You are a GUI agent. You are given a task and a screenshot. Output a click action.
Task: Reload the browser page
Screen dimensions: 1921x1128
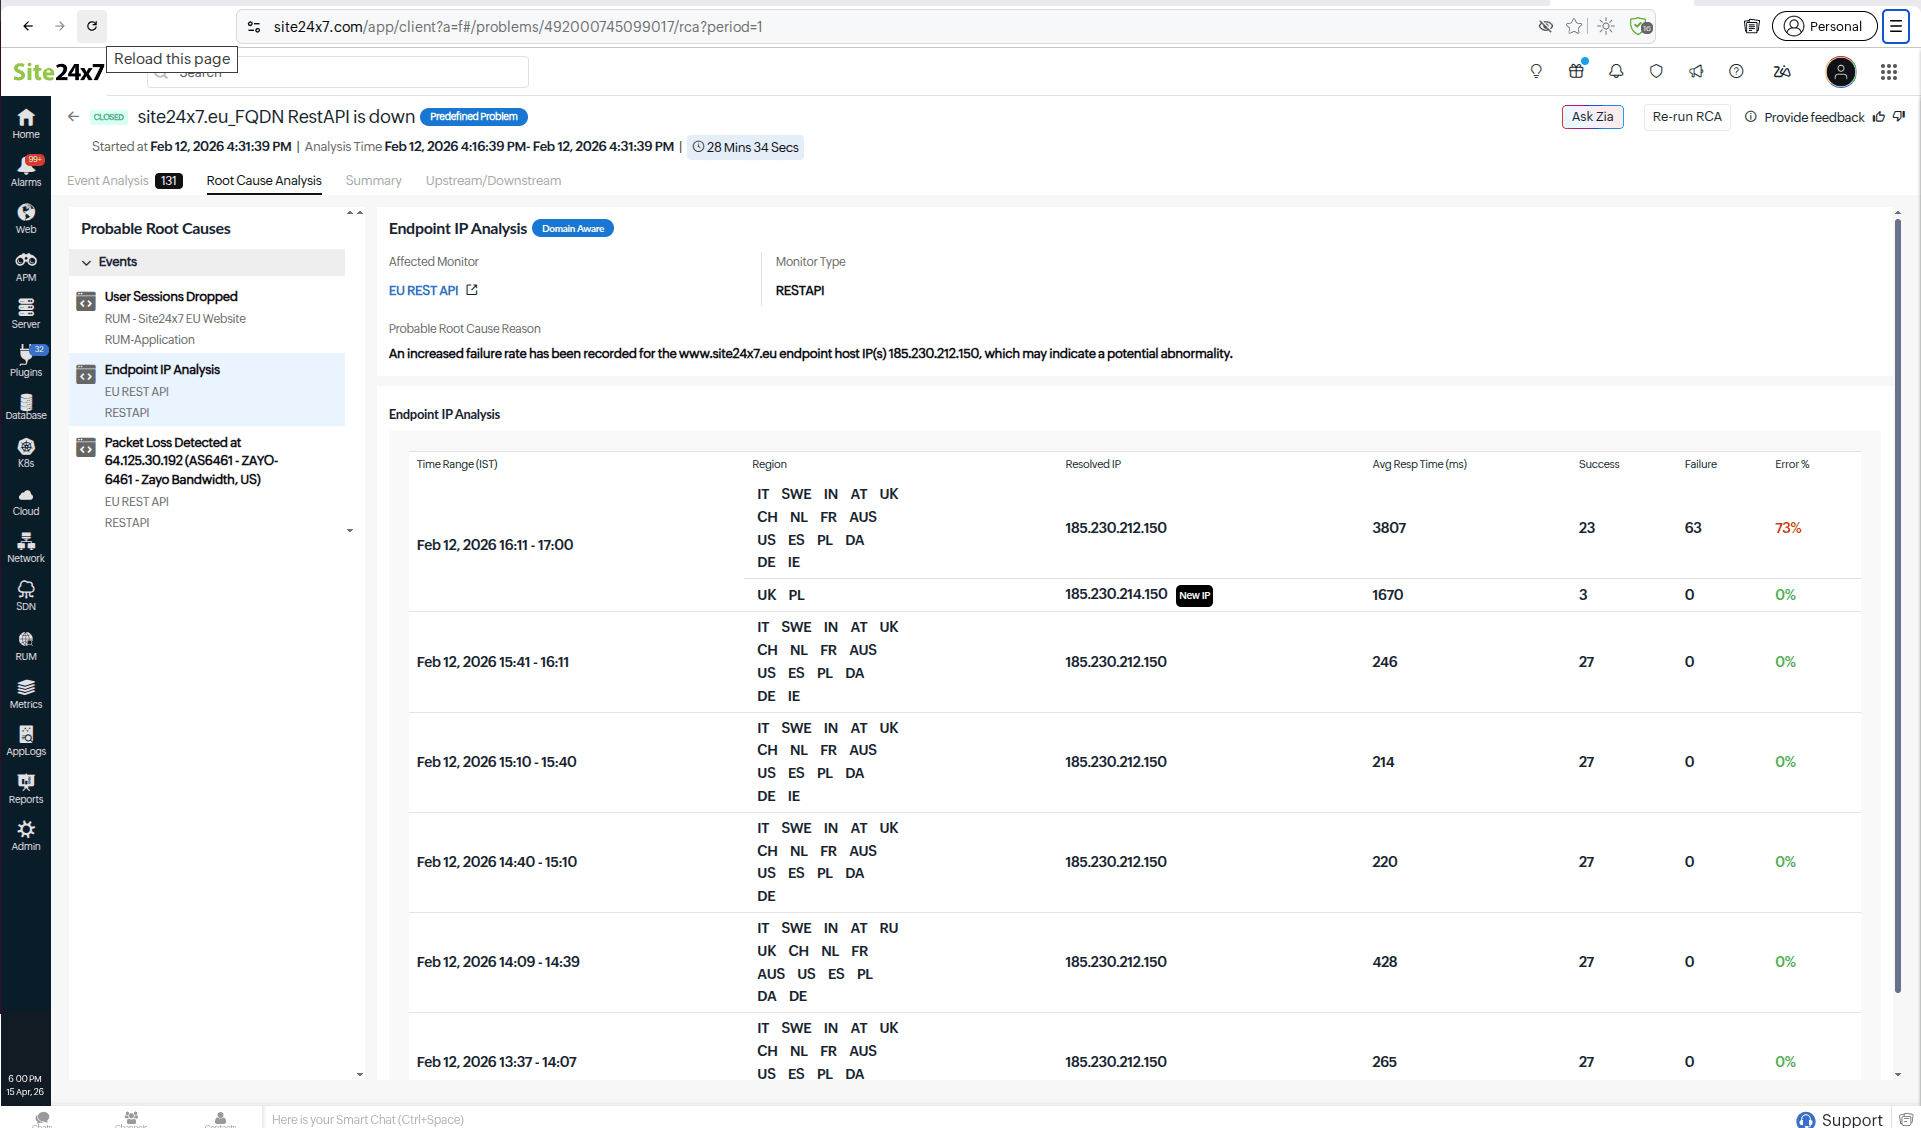coord(92,26)
